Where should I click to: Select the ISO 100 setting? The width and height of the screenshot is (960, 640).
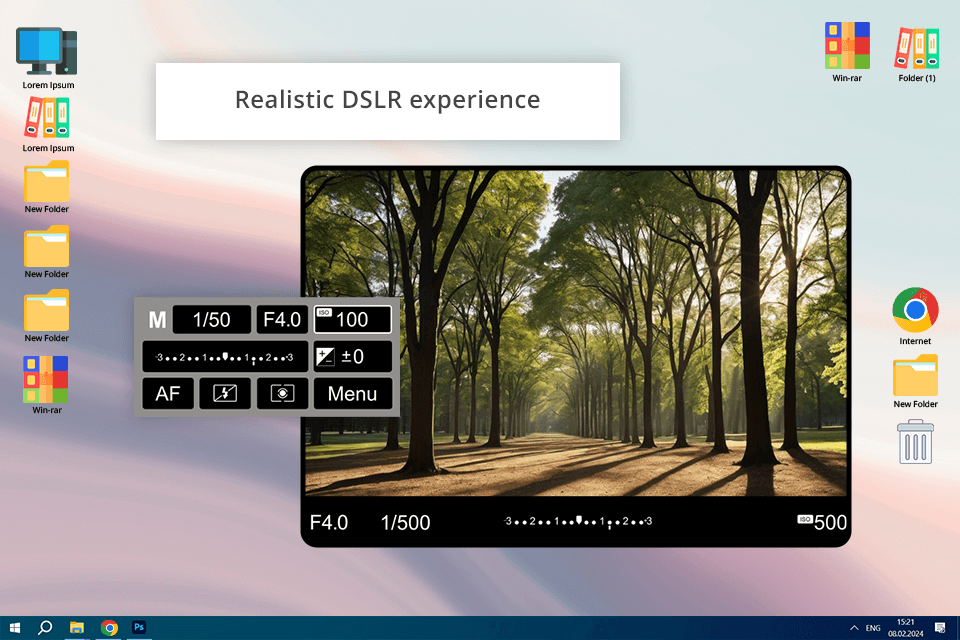[x=353, y=320]
